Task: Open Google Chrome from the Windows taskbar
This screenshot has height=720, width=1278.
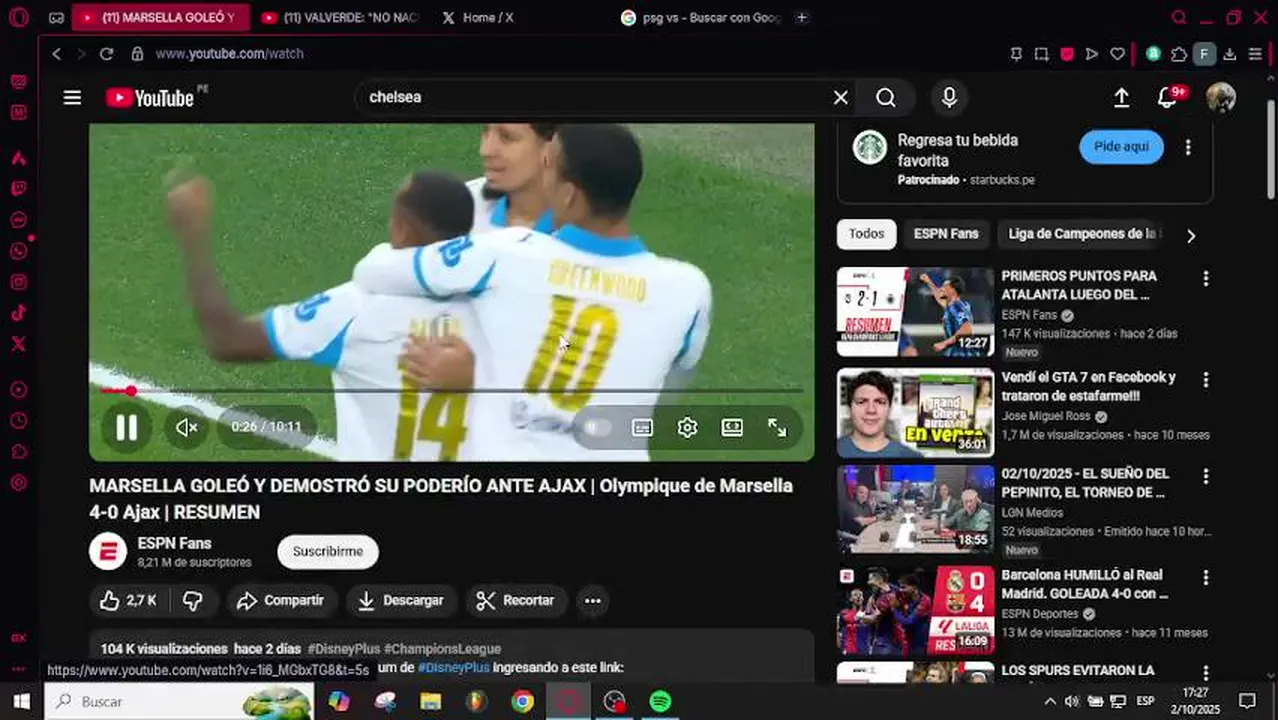Action: [522, 702]
